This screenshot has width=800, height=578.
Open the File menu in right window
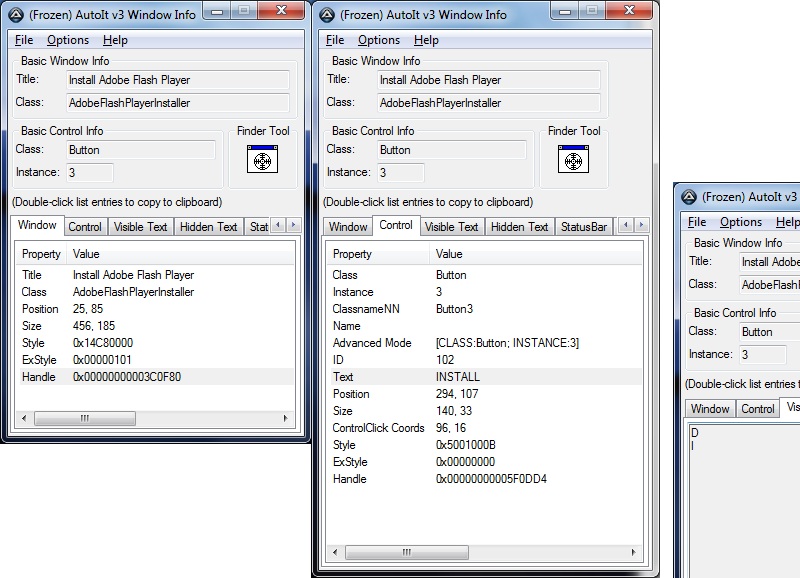pyautogui.click(x=697, y=222)
